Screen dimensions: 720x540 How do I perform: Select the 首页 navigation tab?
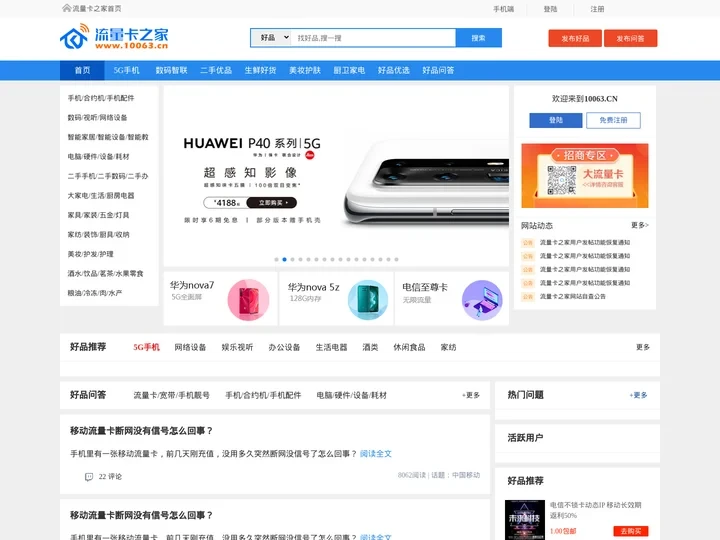[82, 70]
